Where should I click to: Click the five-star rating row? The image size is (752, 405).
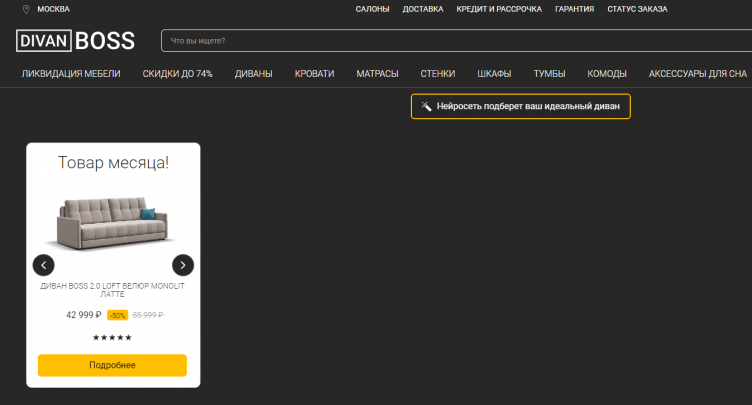point(112,337)
